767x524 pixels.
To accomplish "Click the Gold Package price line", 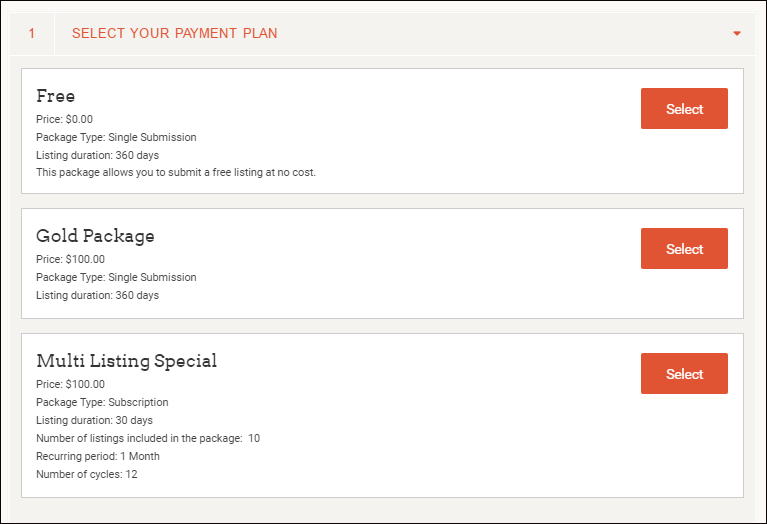I will [70, 259].
